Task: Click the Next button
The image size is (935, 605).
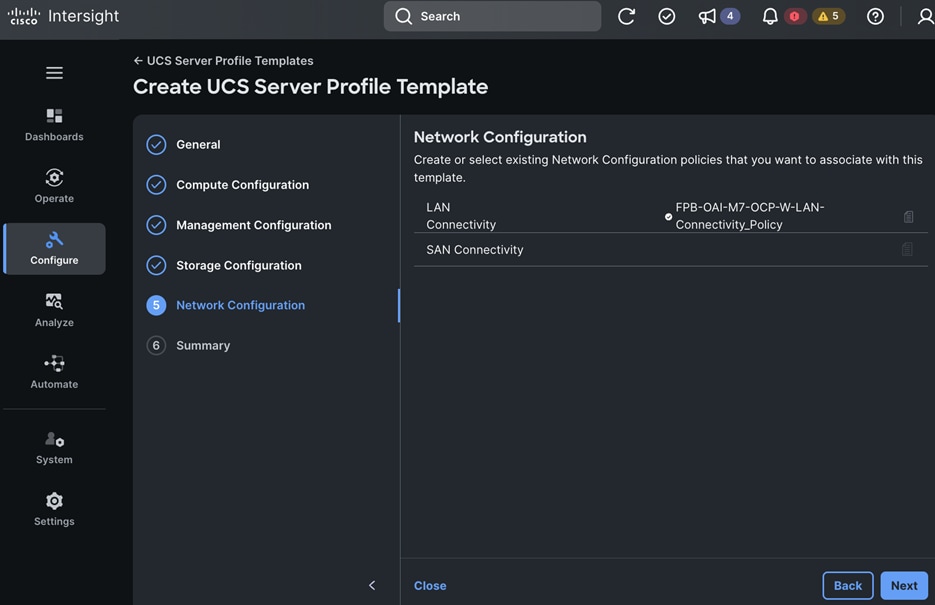Action: (x=904, y=585)
